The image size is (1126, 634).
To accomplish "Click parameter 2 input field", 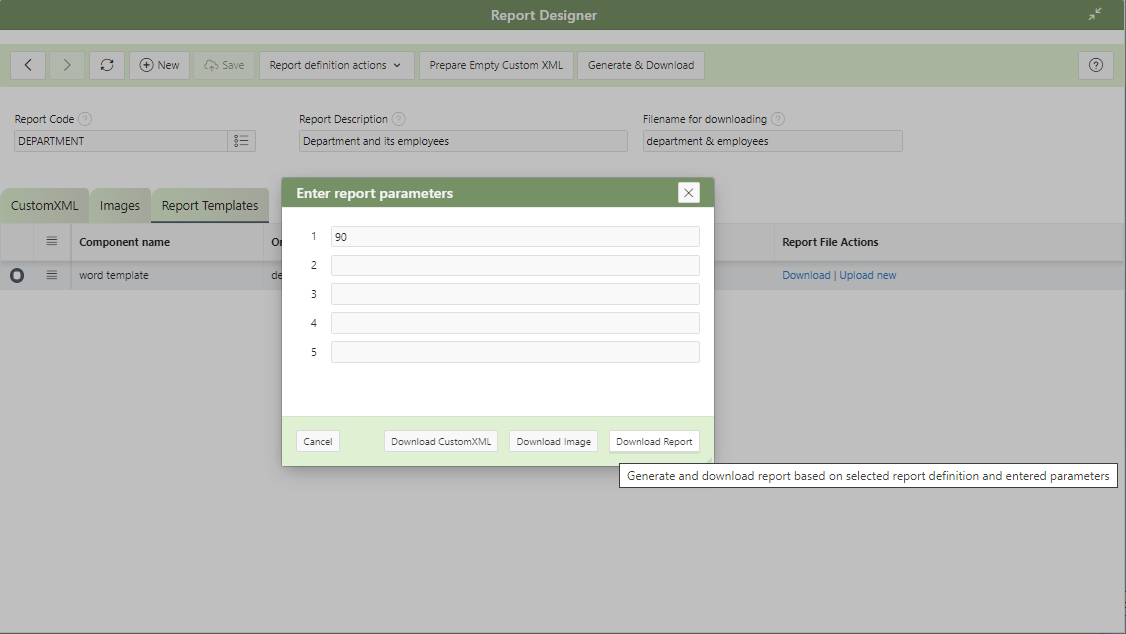I will pos(515,265).
